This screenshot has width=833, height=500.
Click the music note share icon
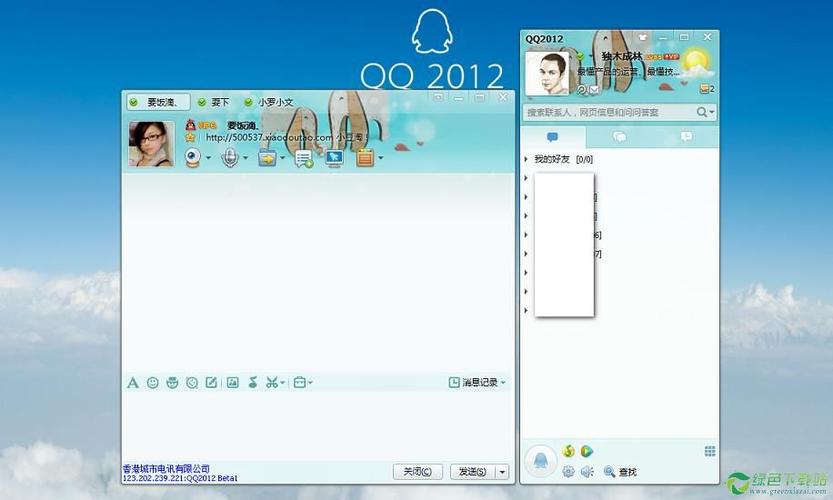(253, 383)
